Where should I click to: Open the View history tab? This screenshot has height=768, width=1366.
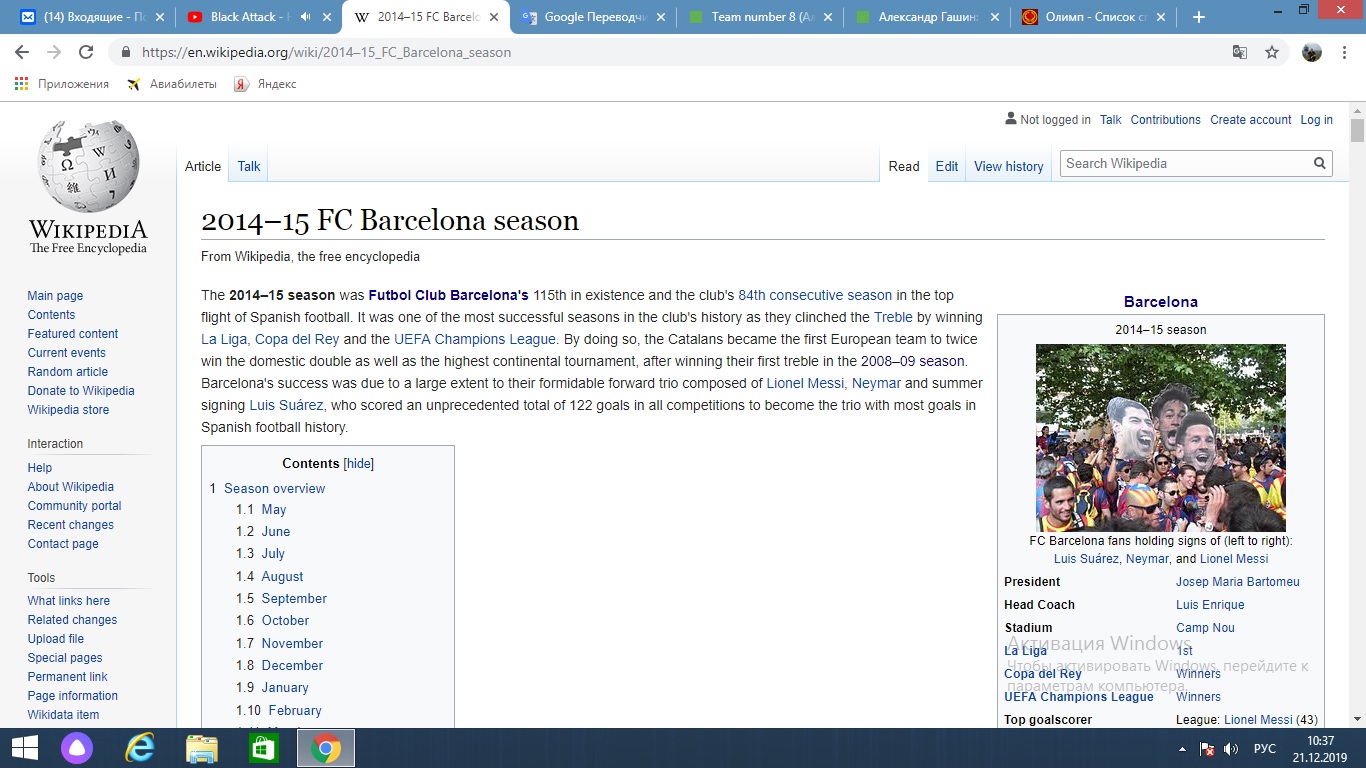[x=1008, y=166]
